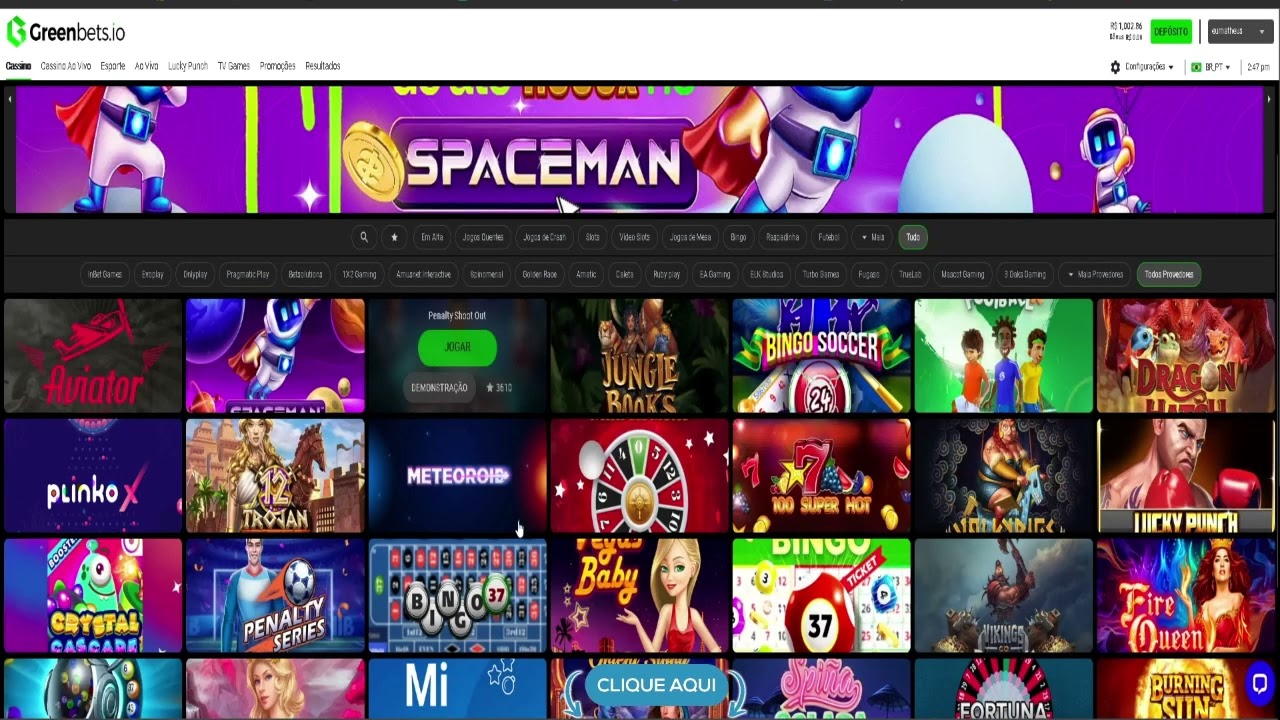This screenshot has height=720, width=1280.
Task: Click the Brazil flag language icon
Action: point(1195,67)
